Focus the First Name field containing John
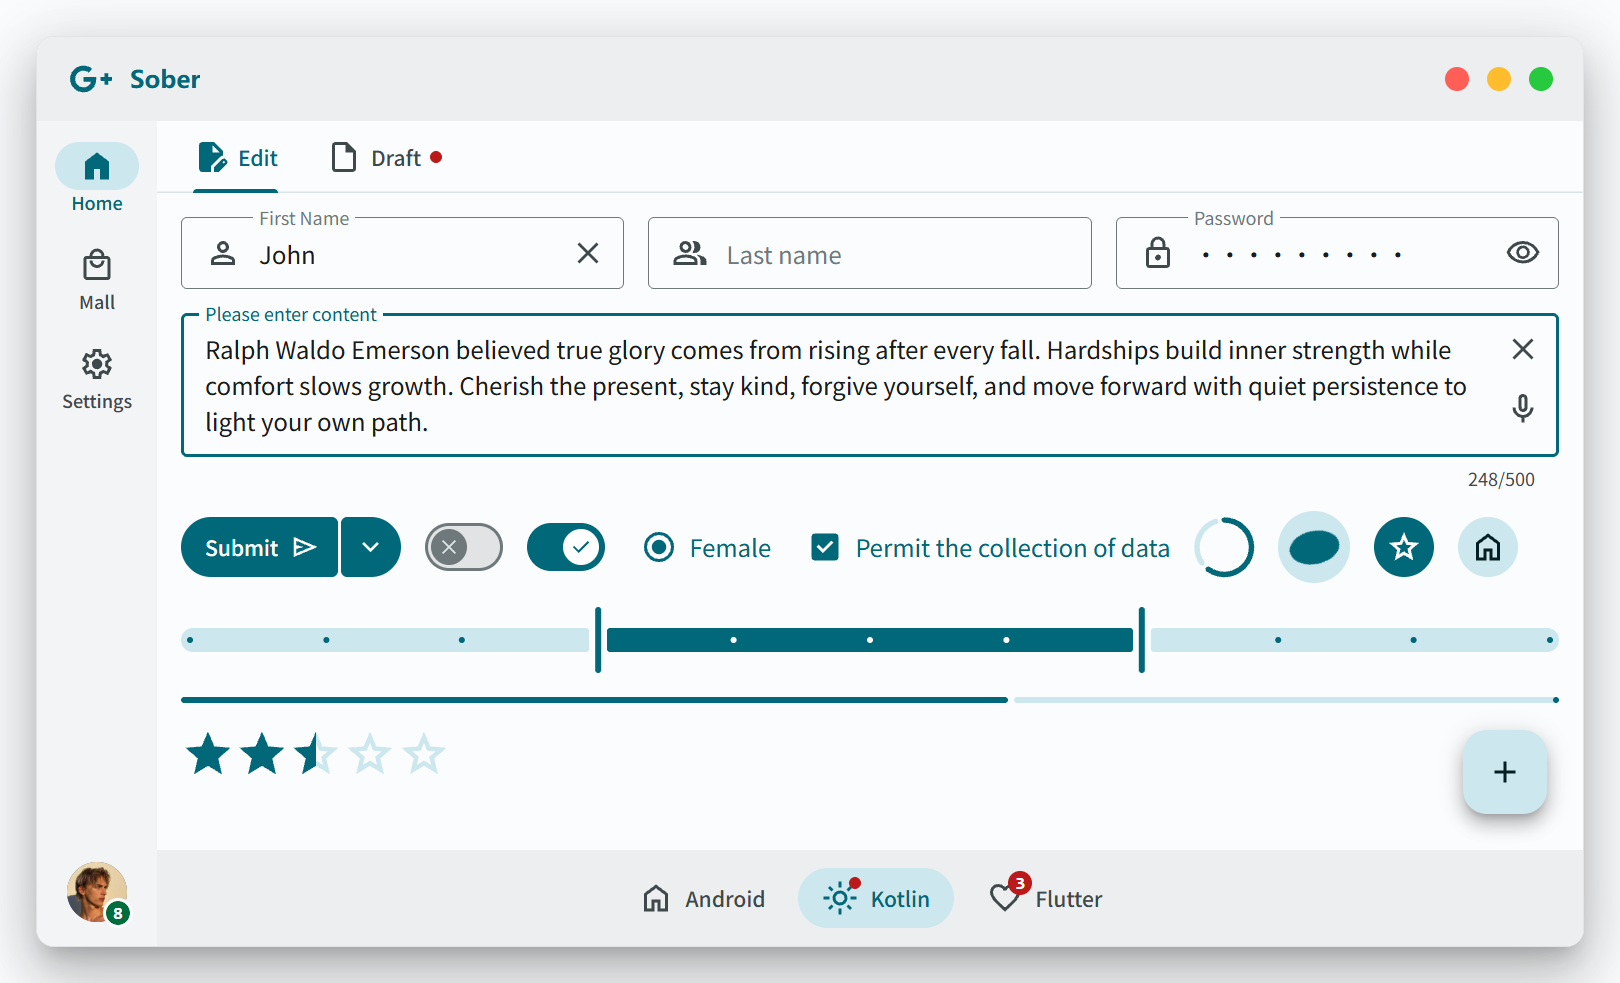The height and width of the screenshot is (983, 1620). tap(402, 254)
